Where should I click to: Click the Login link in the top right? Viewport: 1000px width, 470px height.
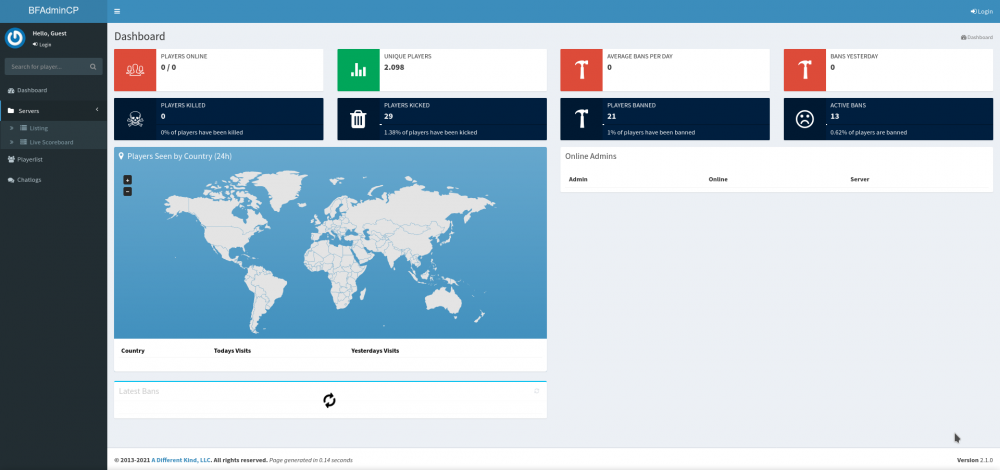(982, 11)
